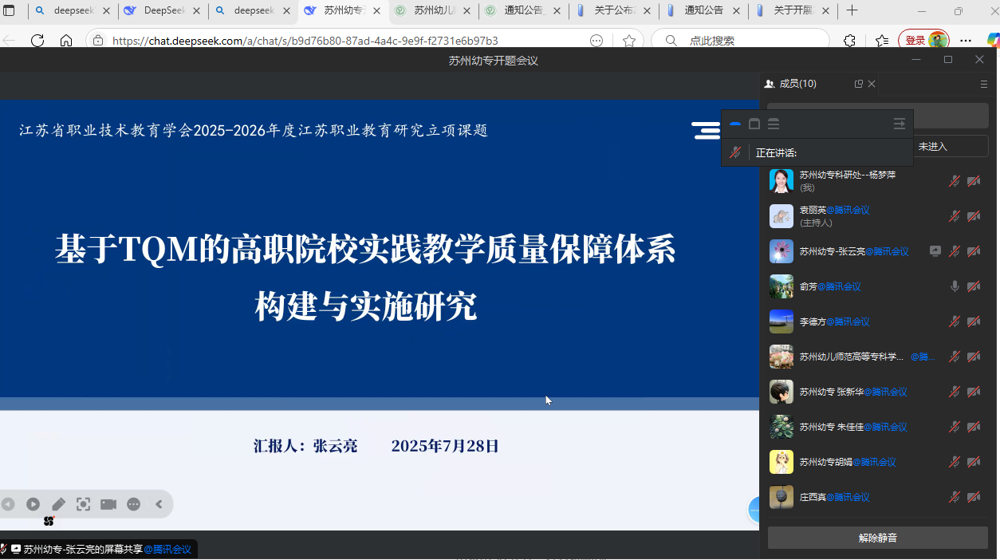Toggle camera icon for 李德方
The width and height of the screenshot is (1000, 560).
(x=974, y=322)
